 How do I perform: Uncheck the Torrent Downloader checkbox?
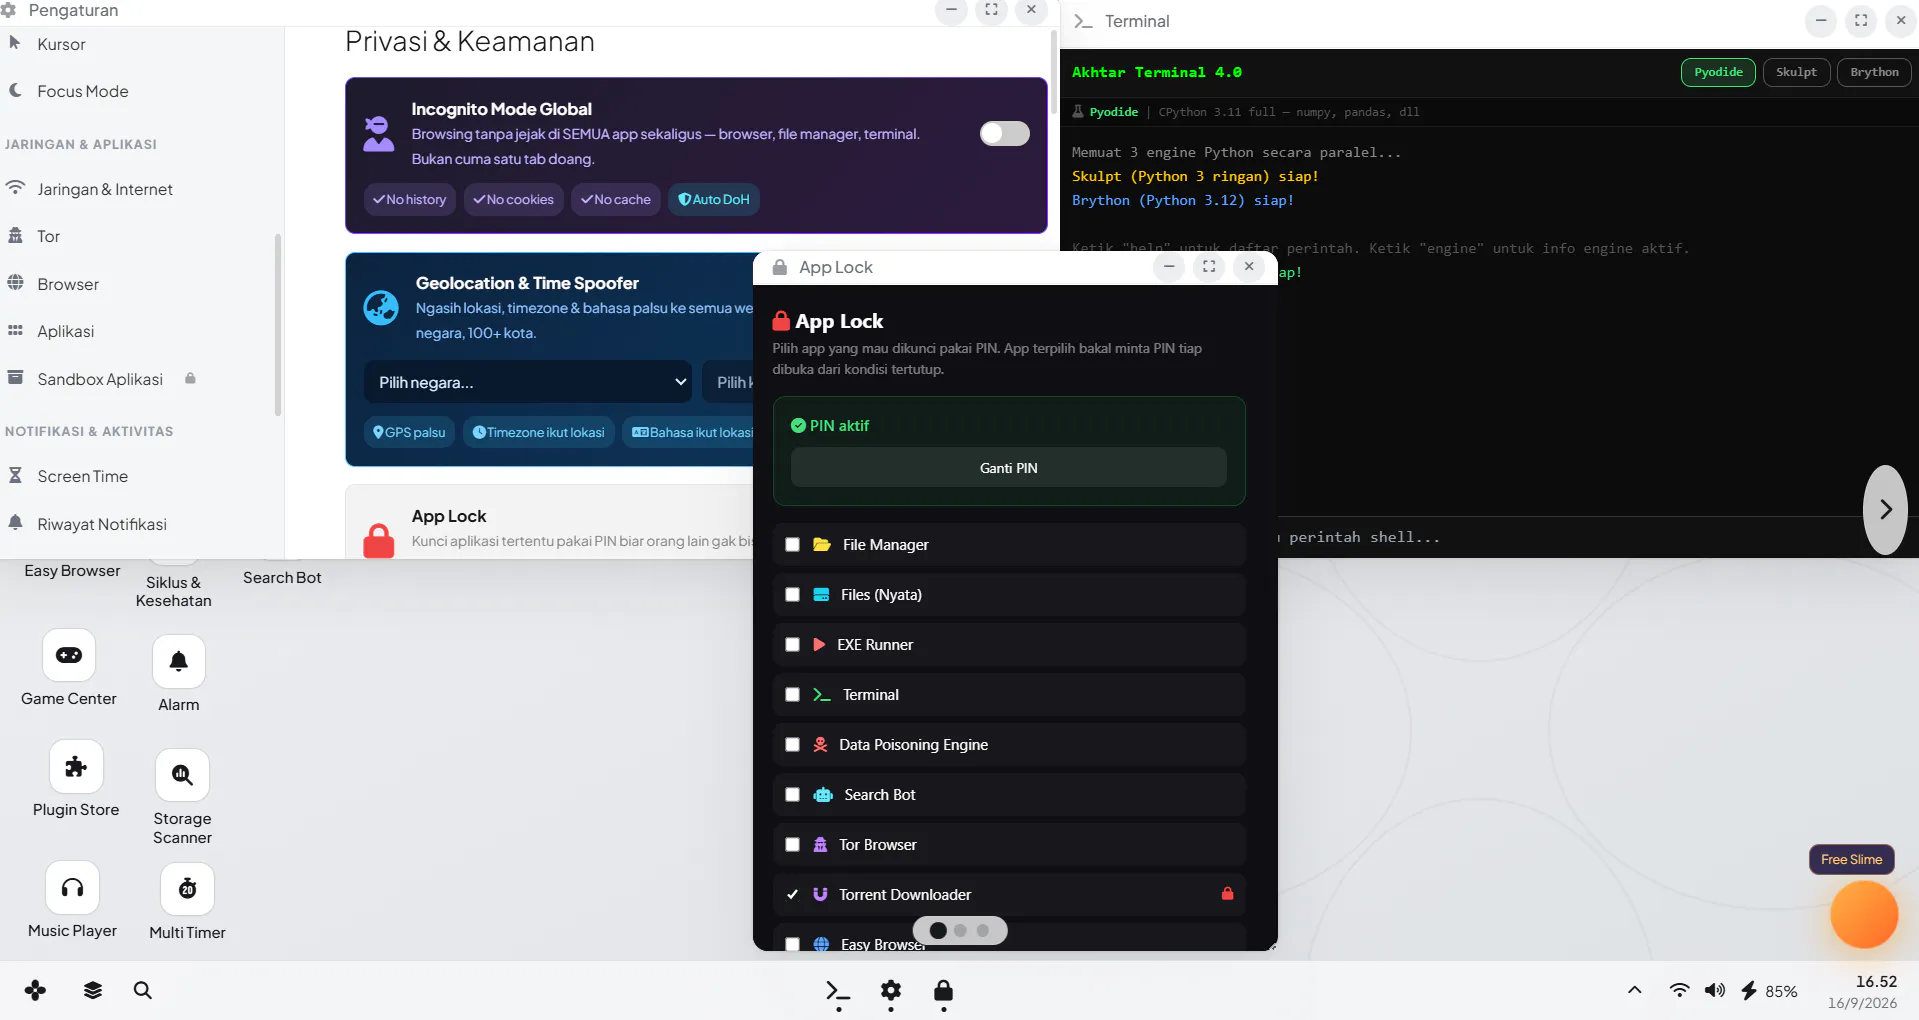(x=793, y=895)
